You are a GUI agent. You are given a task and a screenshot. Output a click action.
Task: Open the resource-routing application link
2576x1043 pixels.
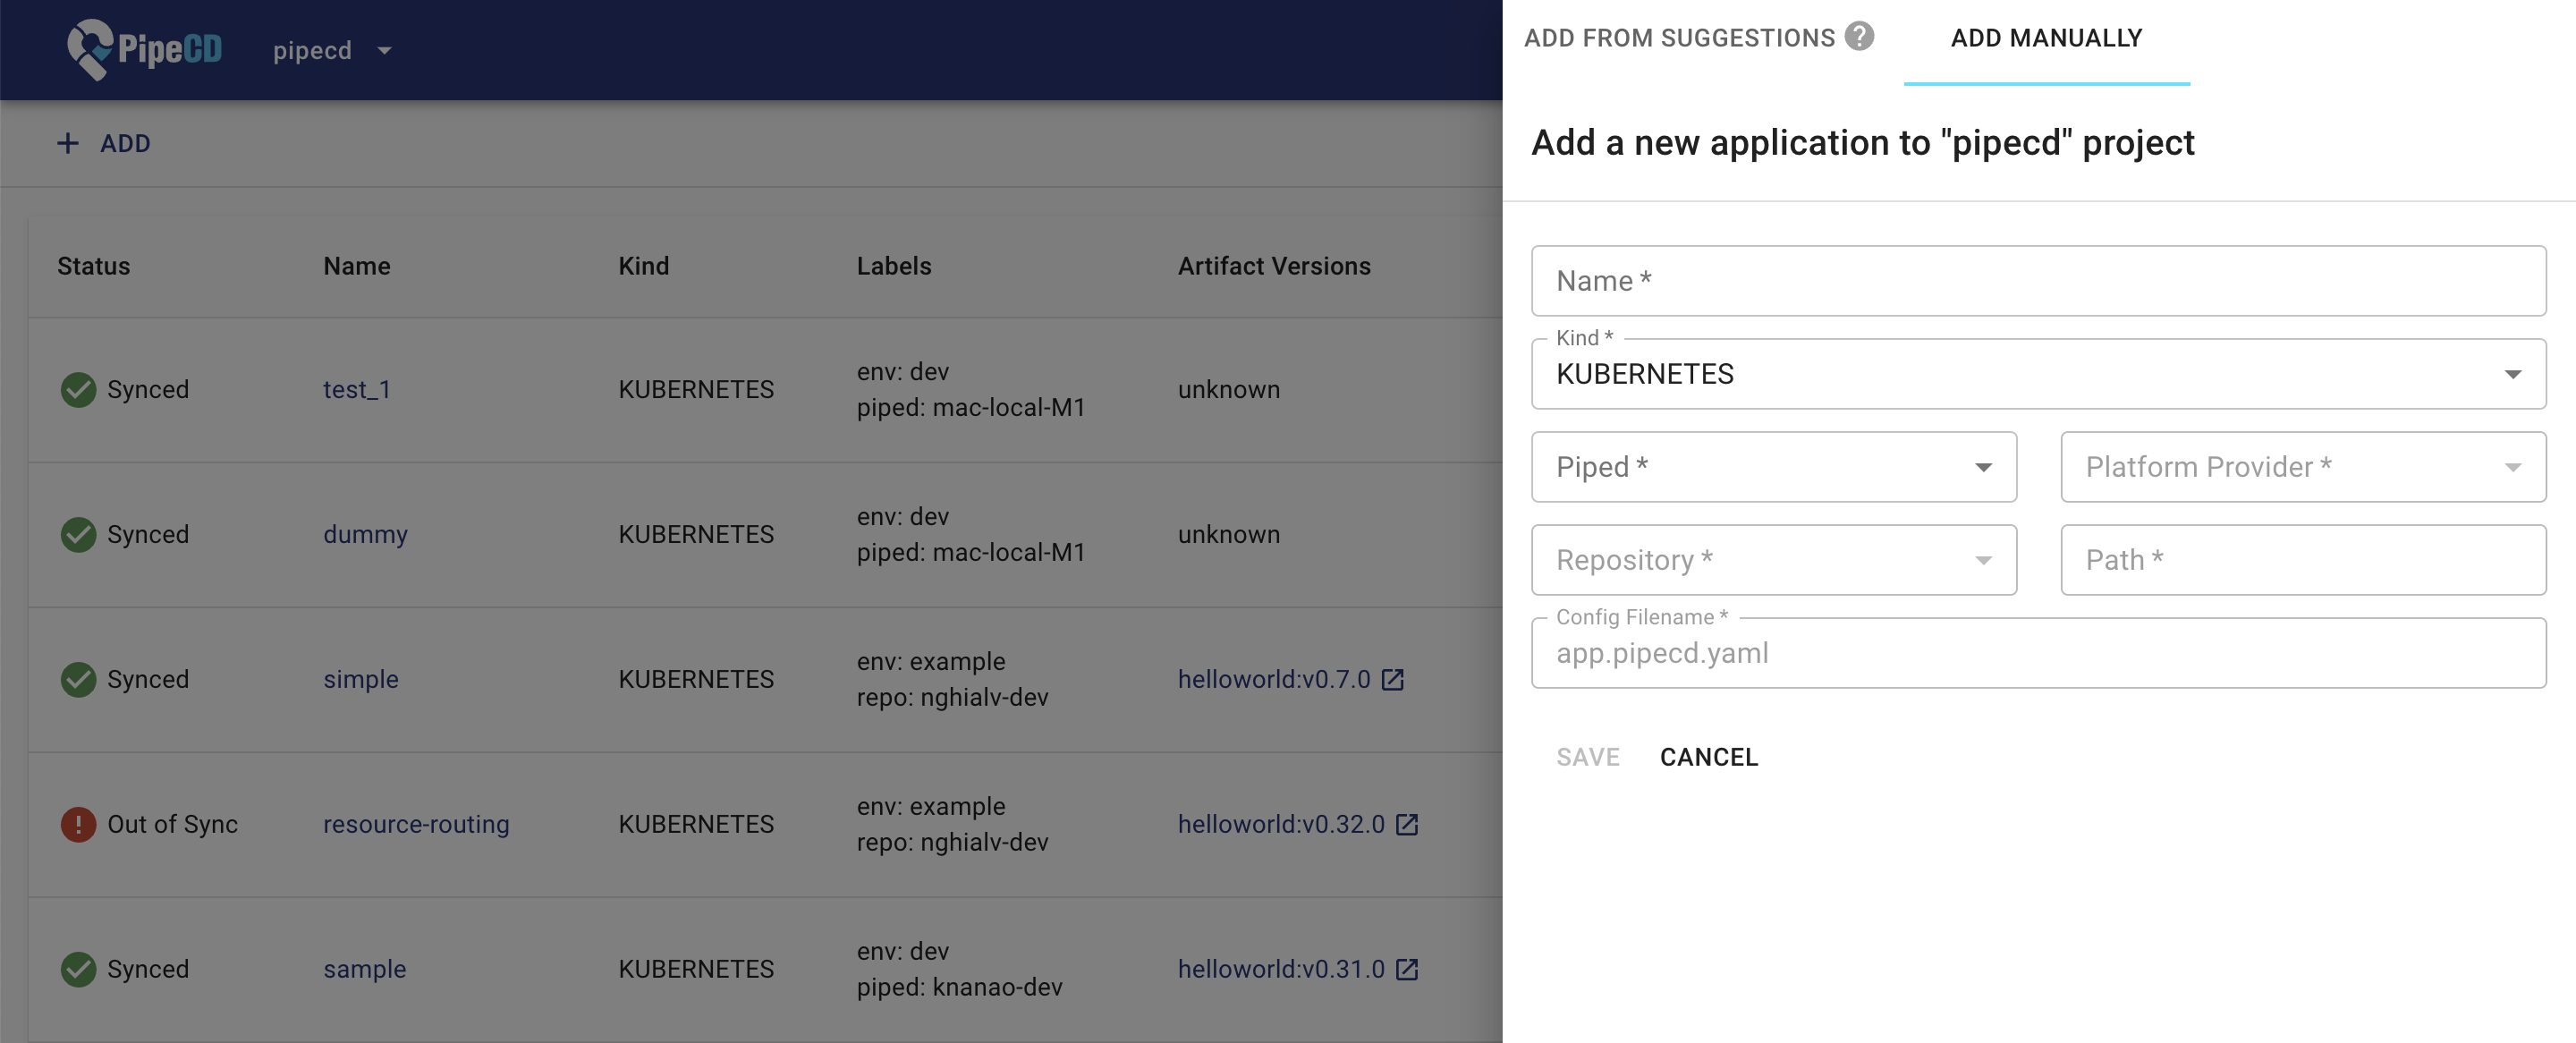[x=416, y=825]
